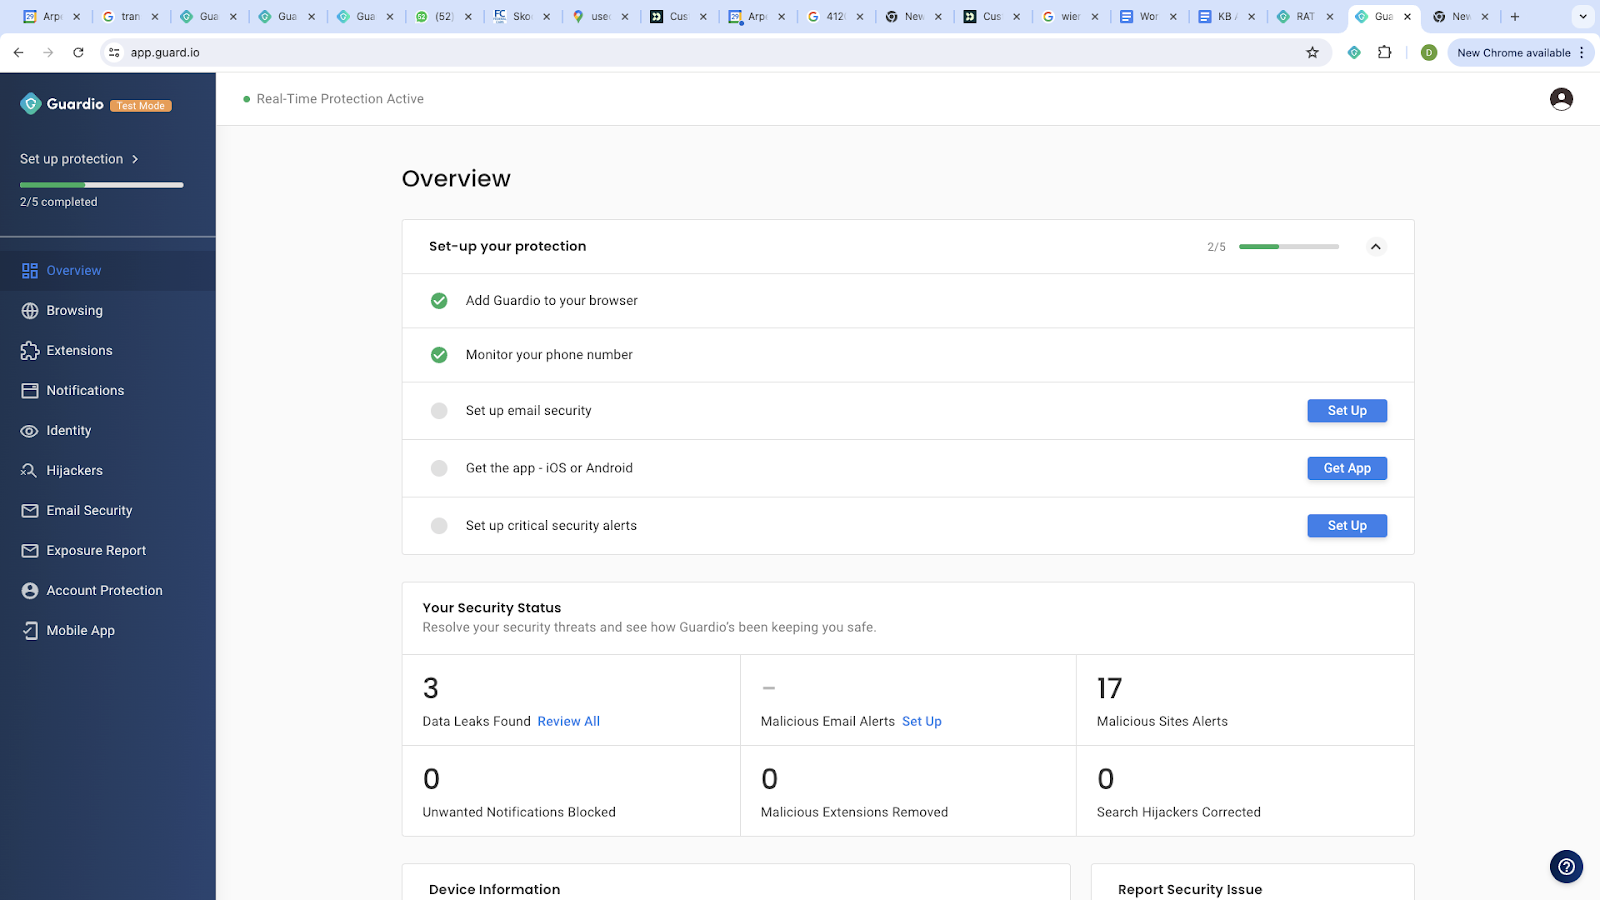Go to Identity section via eye icon
The height and width of the screenshot is (900, 1600).
pos(29,430)
